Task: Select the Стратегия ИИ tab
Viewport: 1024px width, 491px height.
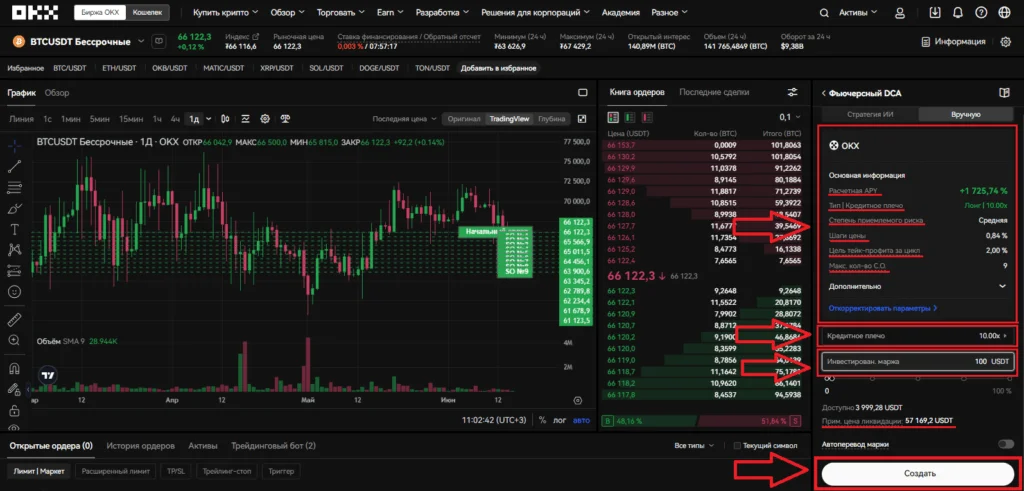Action: pyautogui.click(x=869, y=114)
